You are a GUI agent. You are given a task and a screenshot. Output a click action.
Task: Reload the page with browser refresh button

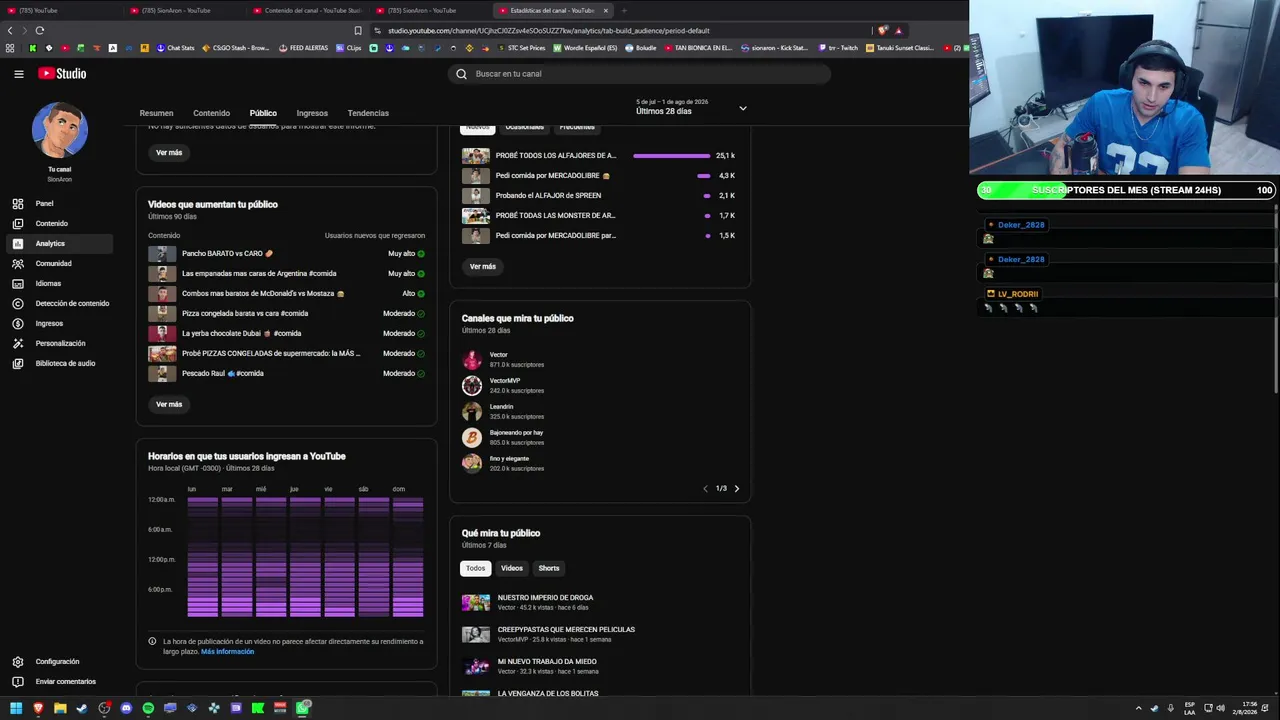click(x=39, y=31)
